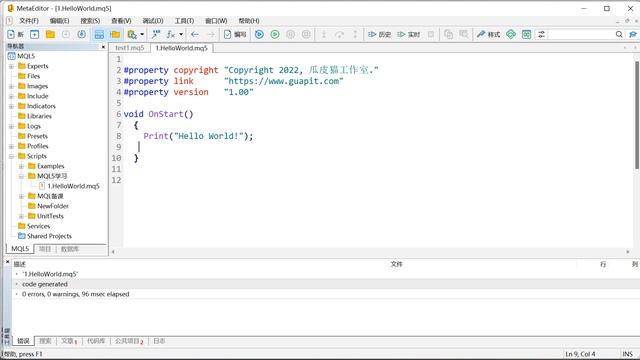Collapse the Scripts folder node
This screenshot has height=360, width=640.
(11, 156)
